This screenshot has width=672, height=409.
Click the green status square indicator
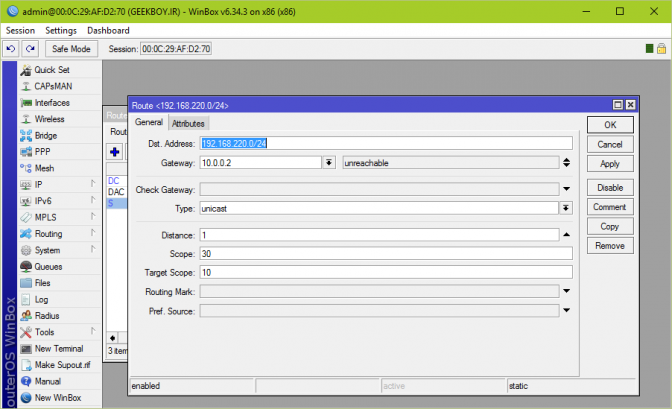click(649, 48)
